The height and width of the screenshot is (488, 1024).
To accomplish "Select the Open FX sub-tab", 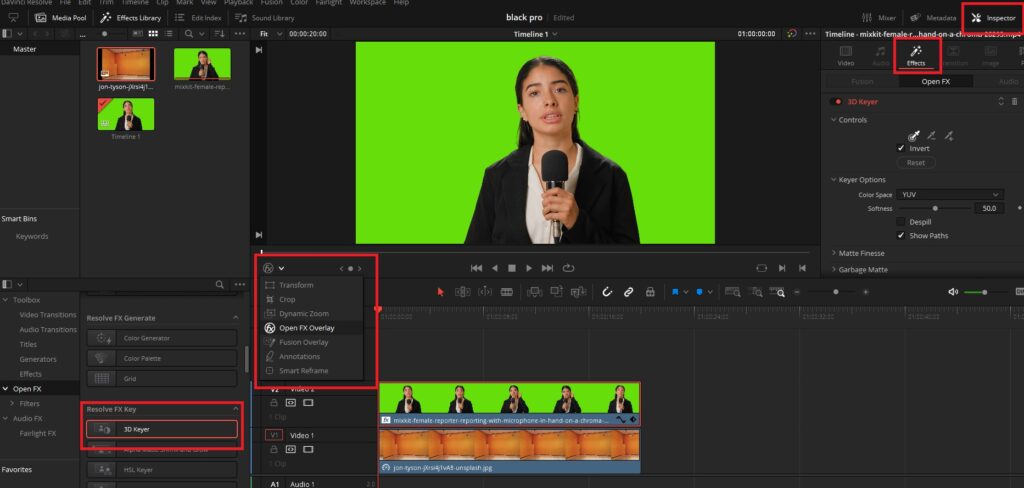I will [x=935, y=82].
